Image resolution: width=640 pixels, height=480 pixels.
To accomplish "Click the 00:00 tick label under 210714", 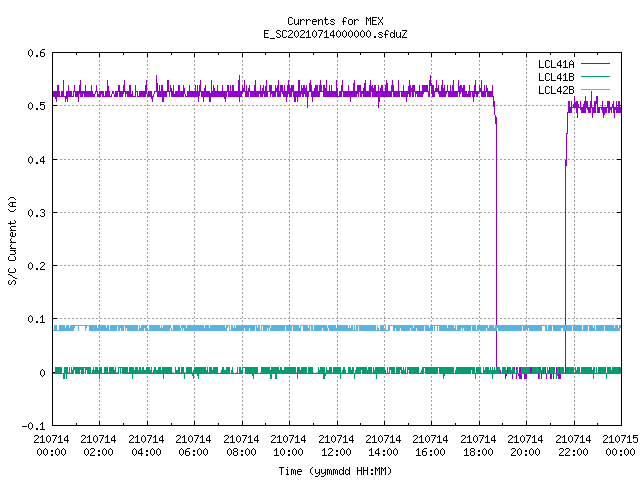I will point(51,452).
